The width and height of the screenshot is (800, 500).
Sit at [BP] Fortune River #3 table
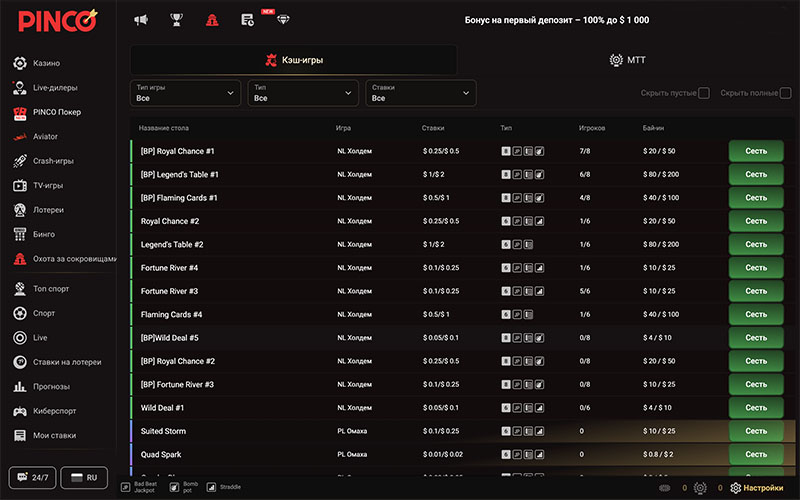(x=756, y=385)
